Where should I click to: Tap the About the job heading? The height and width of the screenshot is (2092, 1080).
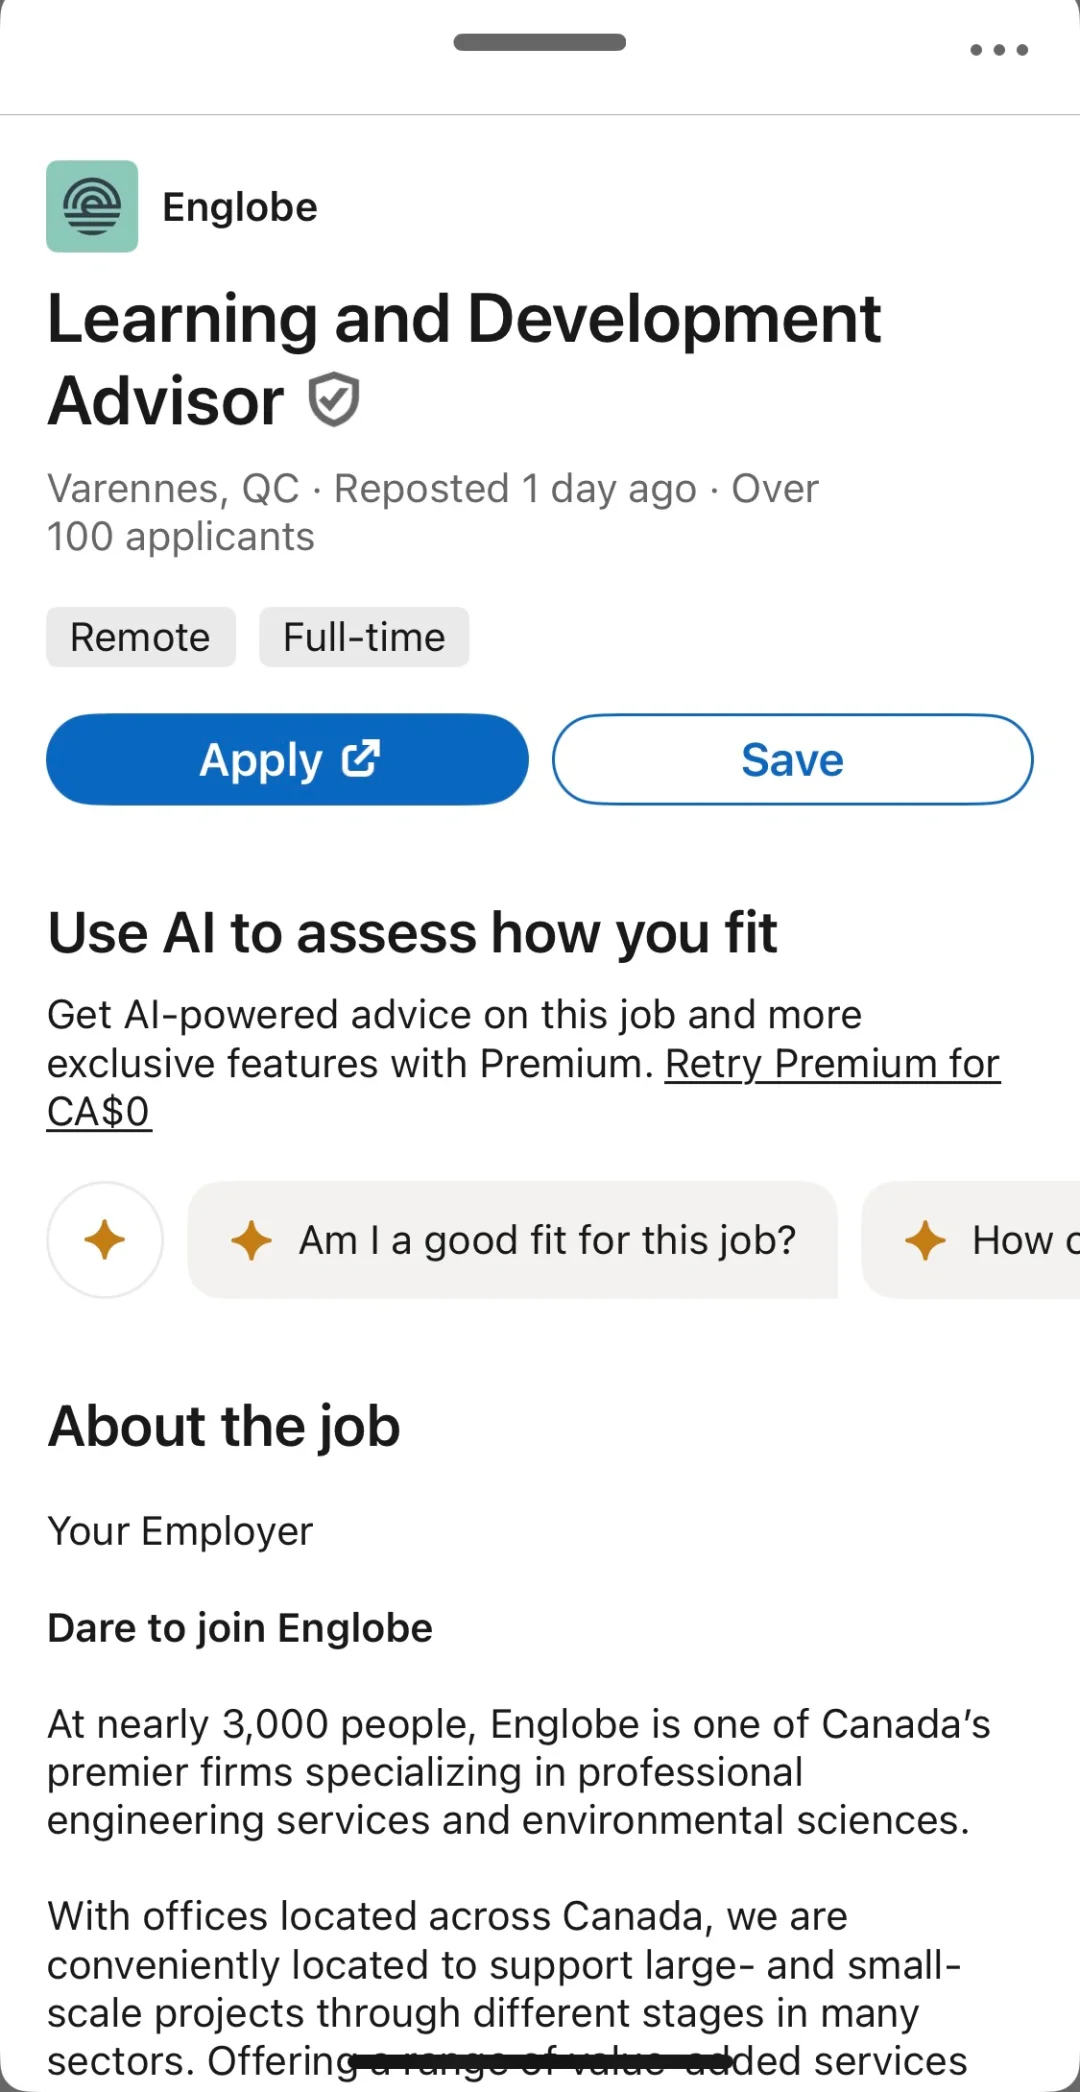pyautogui.click(x=224, y=1426)
